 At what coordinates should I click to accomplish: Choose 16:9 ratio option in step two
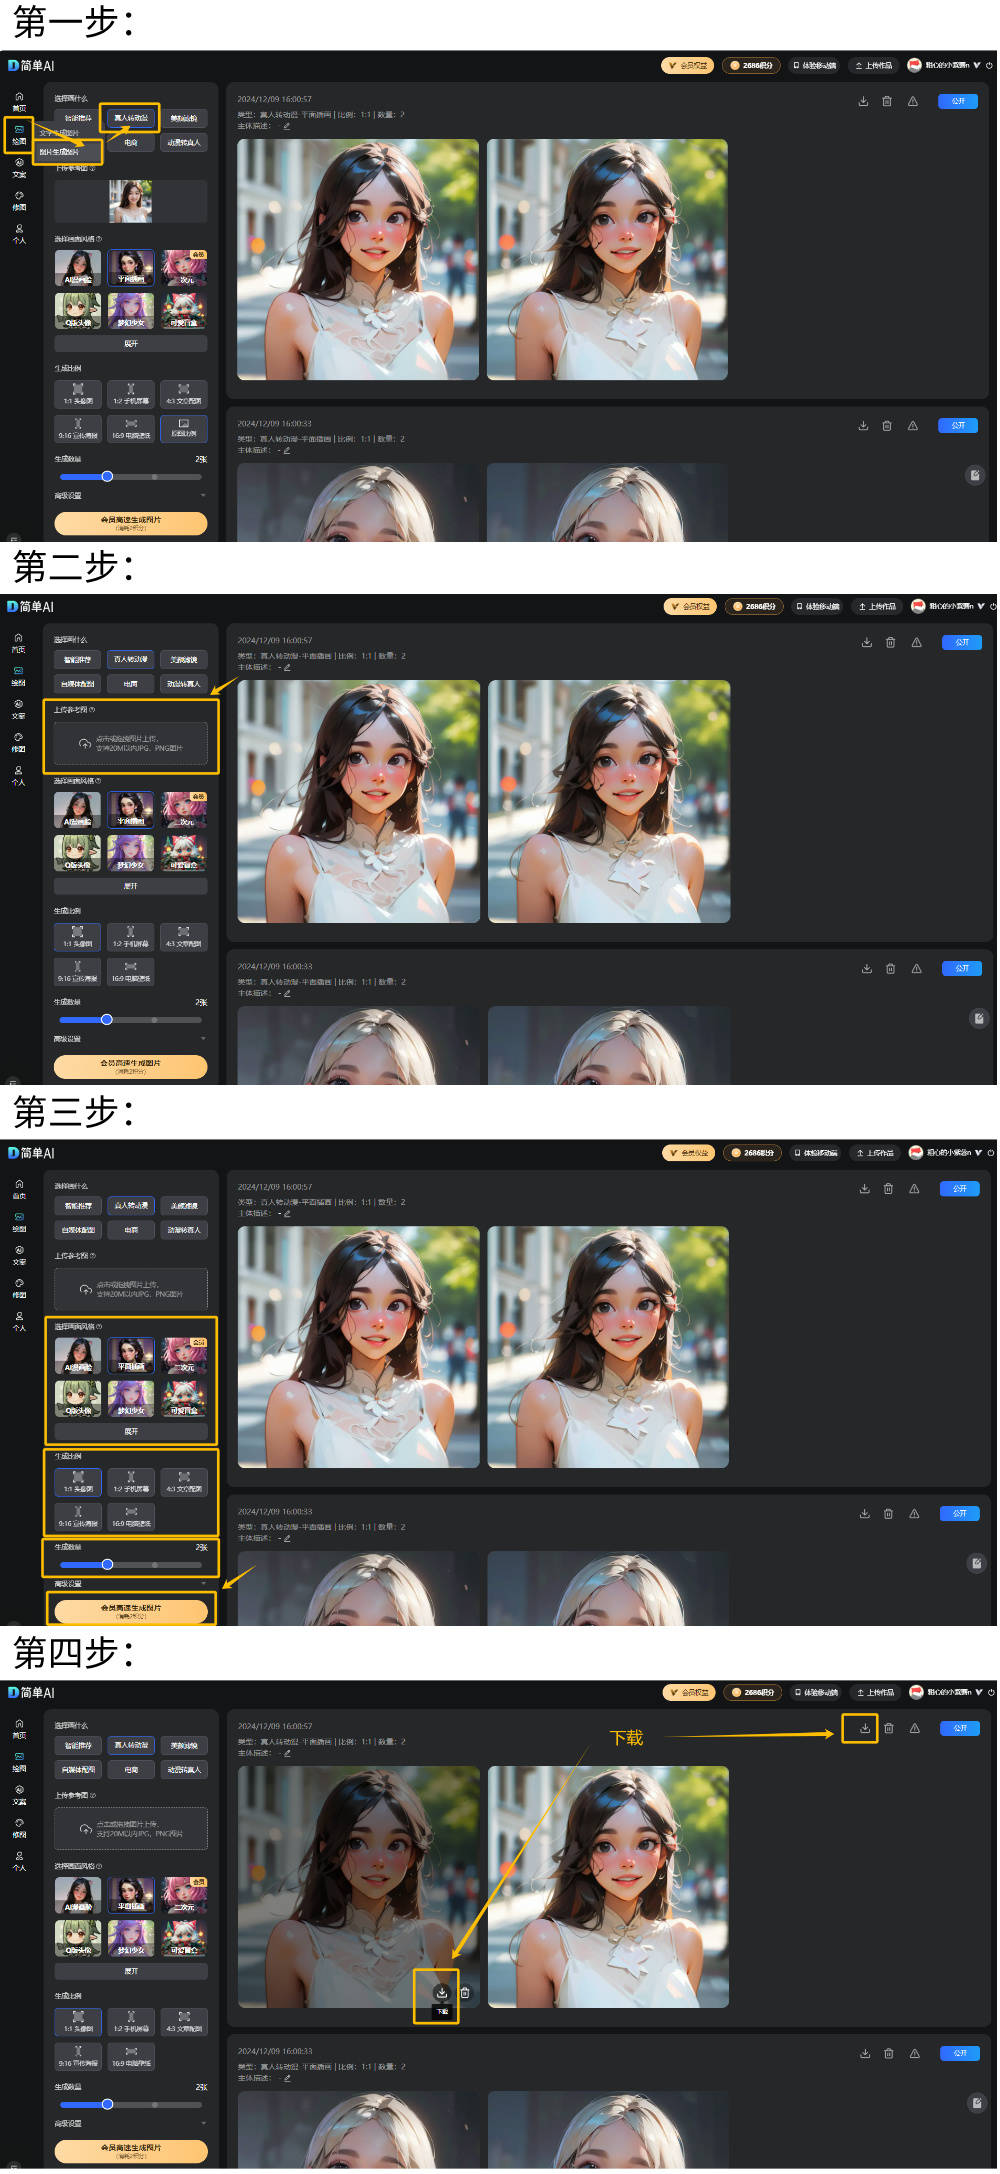131,971
